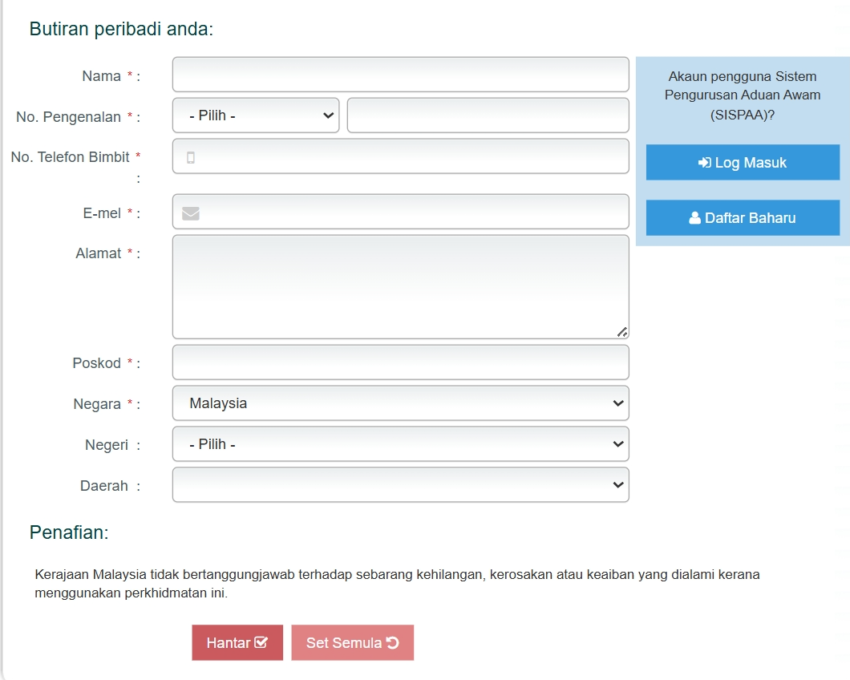Click the Log Masuk button
Screen dimensions: 850x680
coord(742,163)
